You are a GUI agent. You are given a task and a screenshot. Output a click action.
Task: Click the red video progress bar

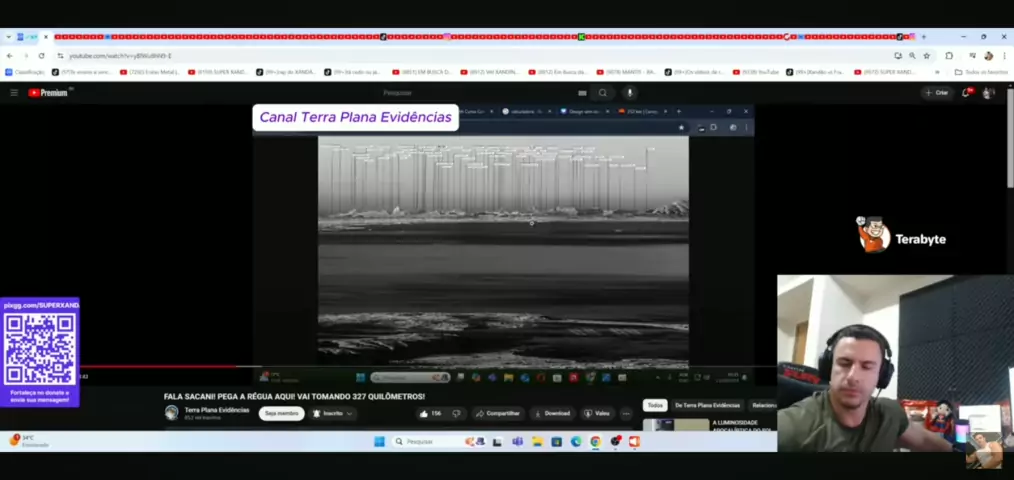pyautogui.click(x=160, y=366)
